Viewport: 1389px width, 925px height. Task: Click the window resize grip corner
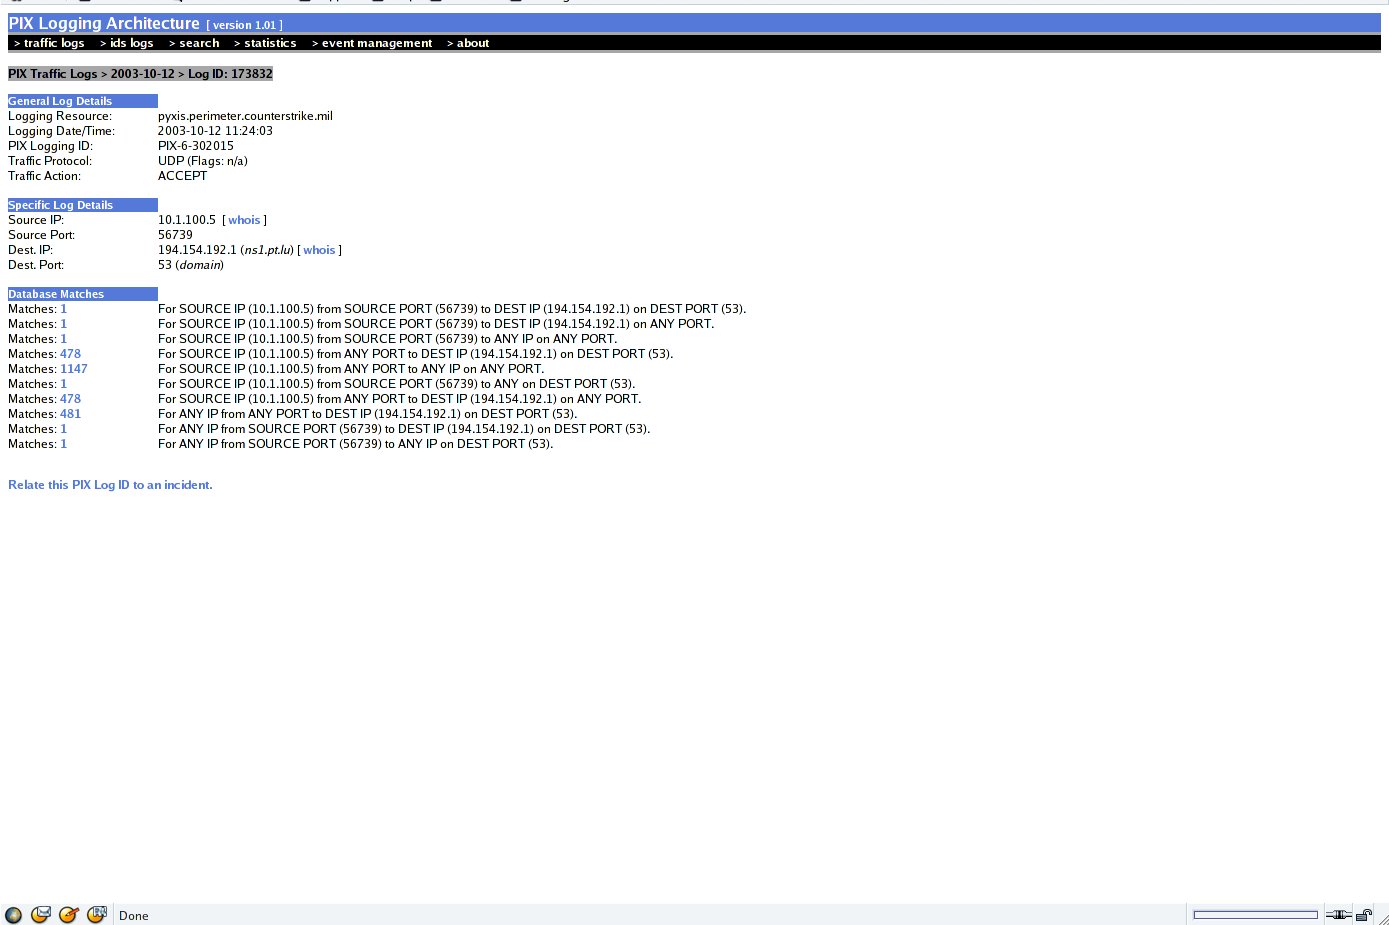[x=1382, y=918]
